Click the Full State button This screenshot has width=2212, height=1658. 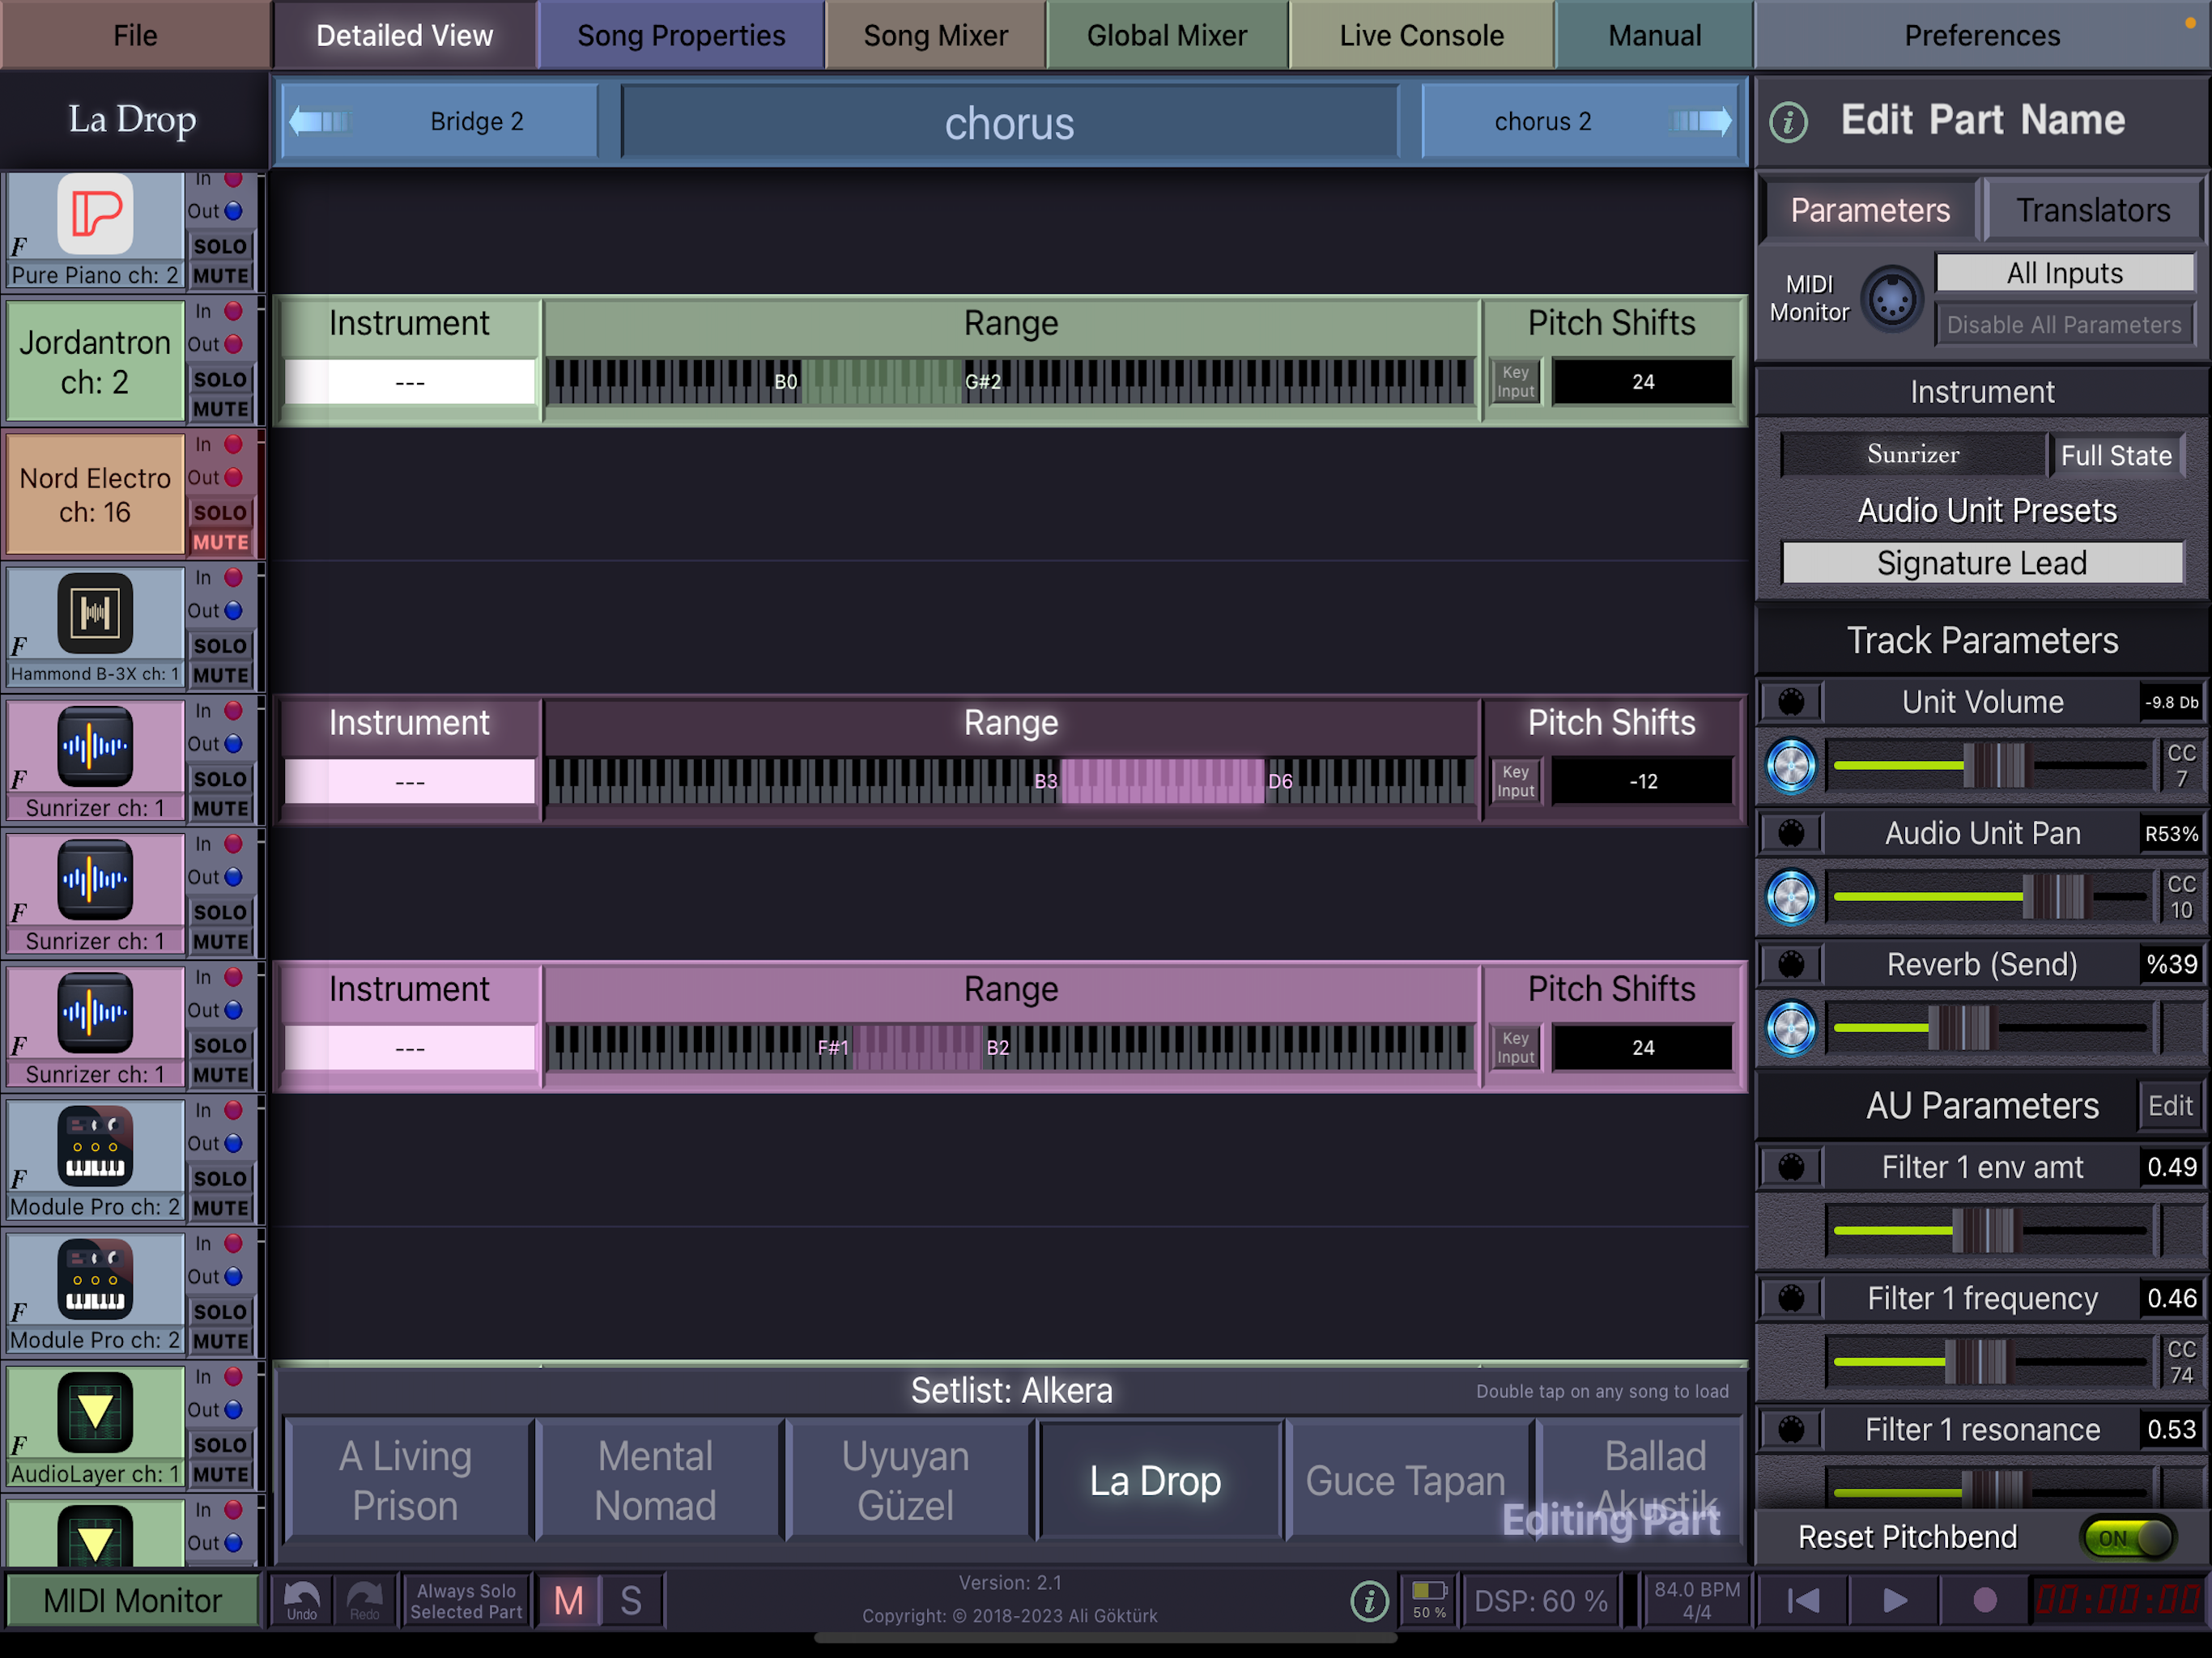point(2116,455)
